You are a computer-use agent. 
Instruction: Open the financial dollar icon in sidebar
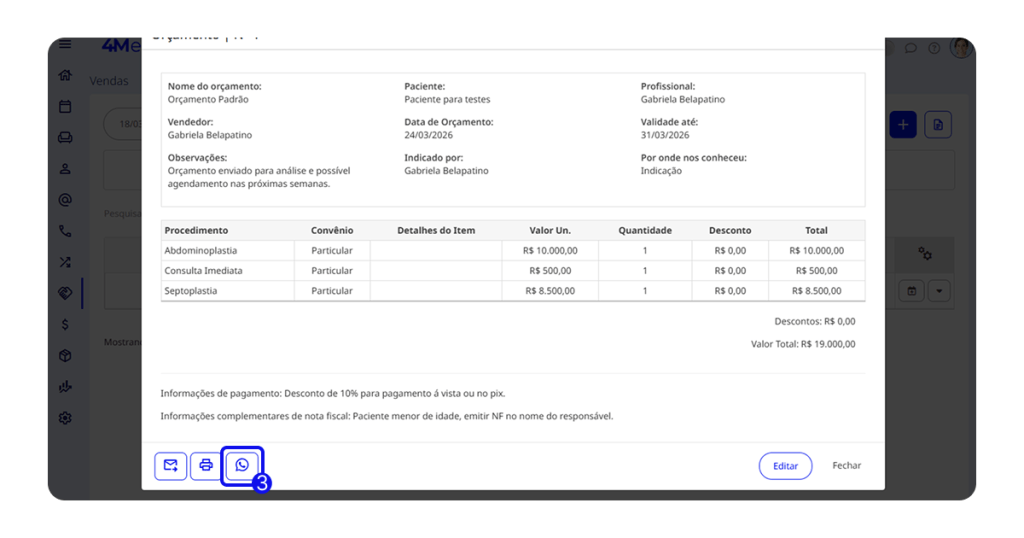click(65, 325)
